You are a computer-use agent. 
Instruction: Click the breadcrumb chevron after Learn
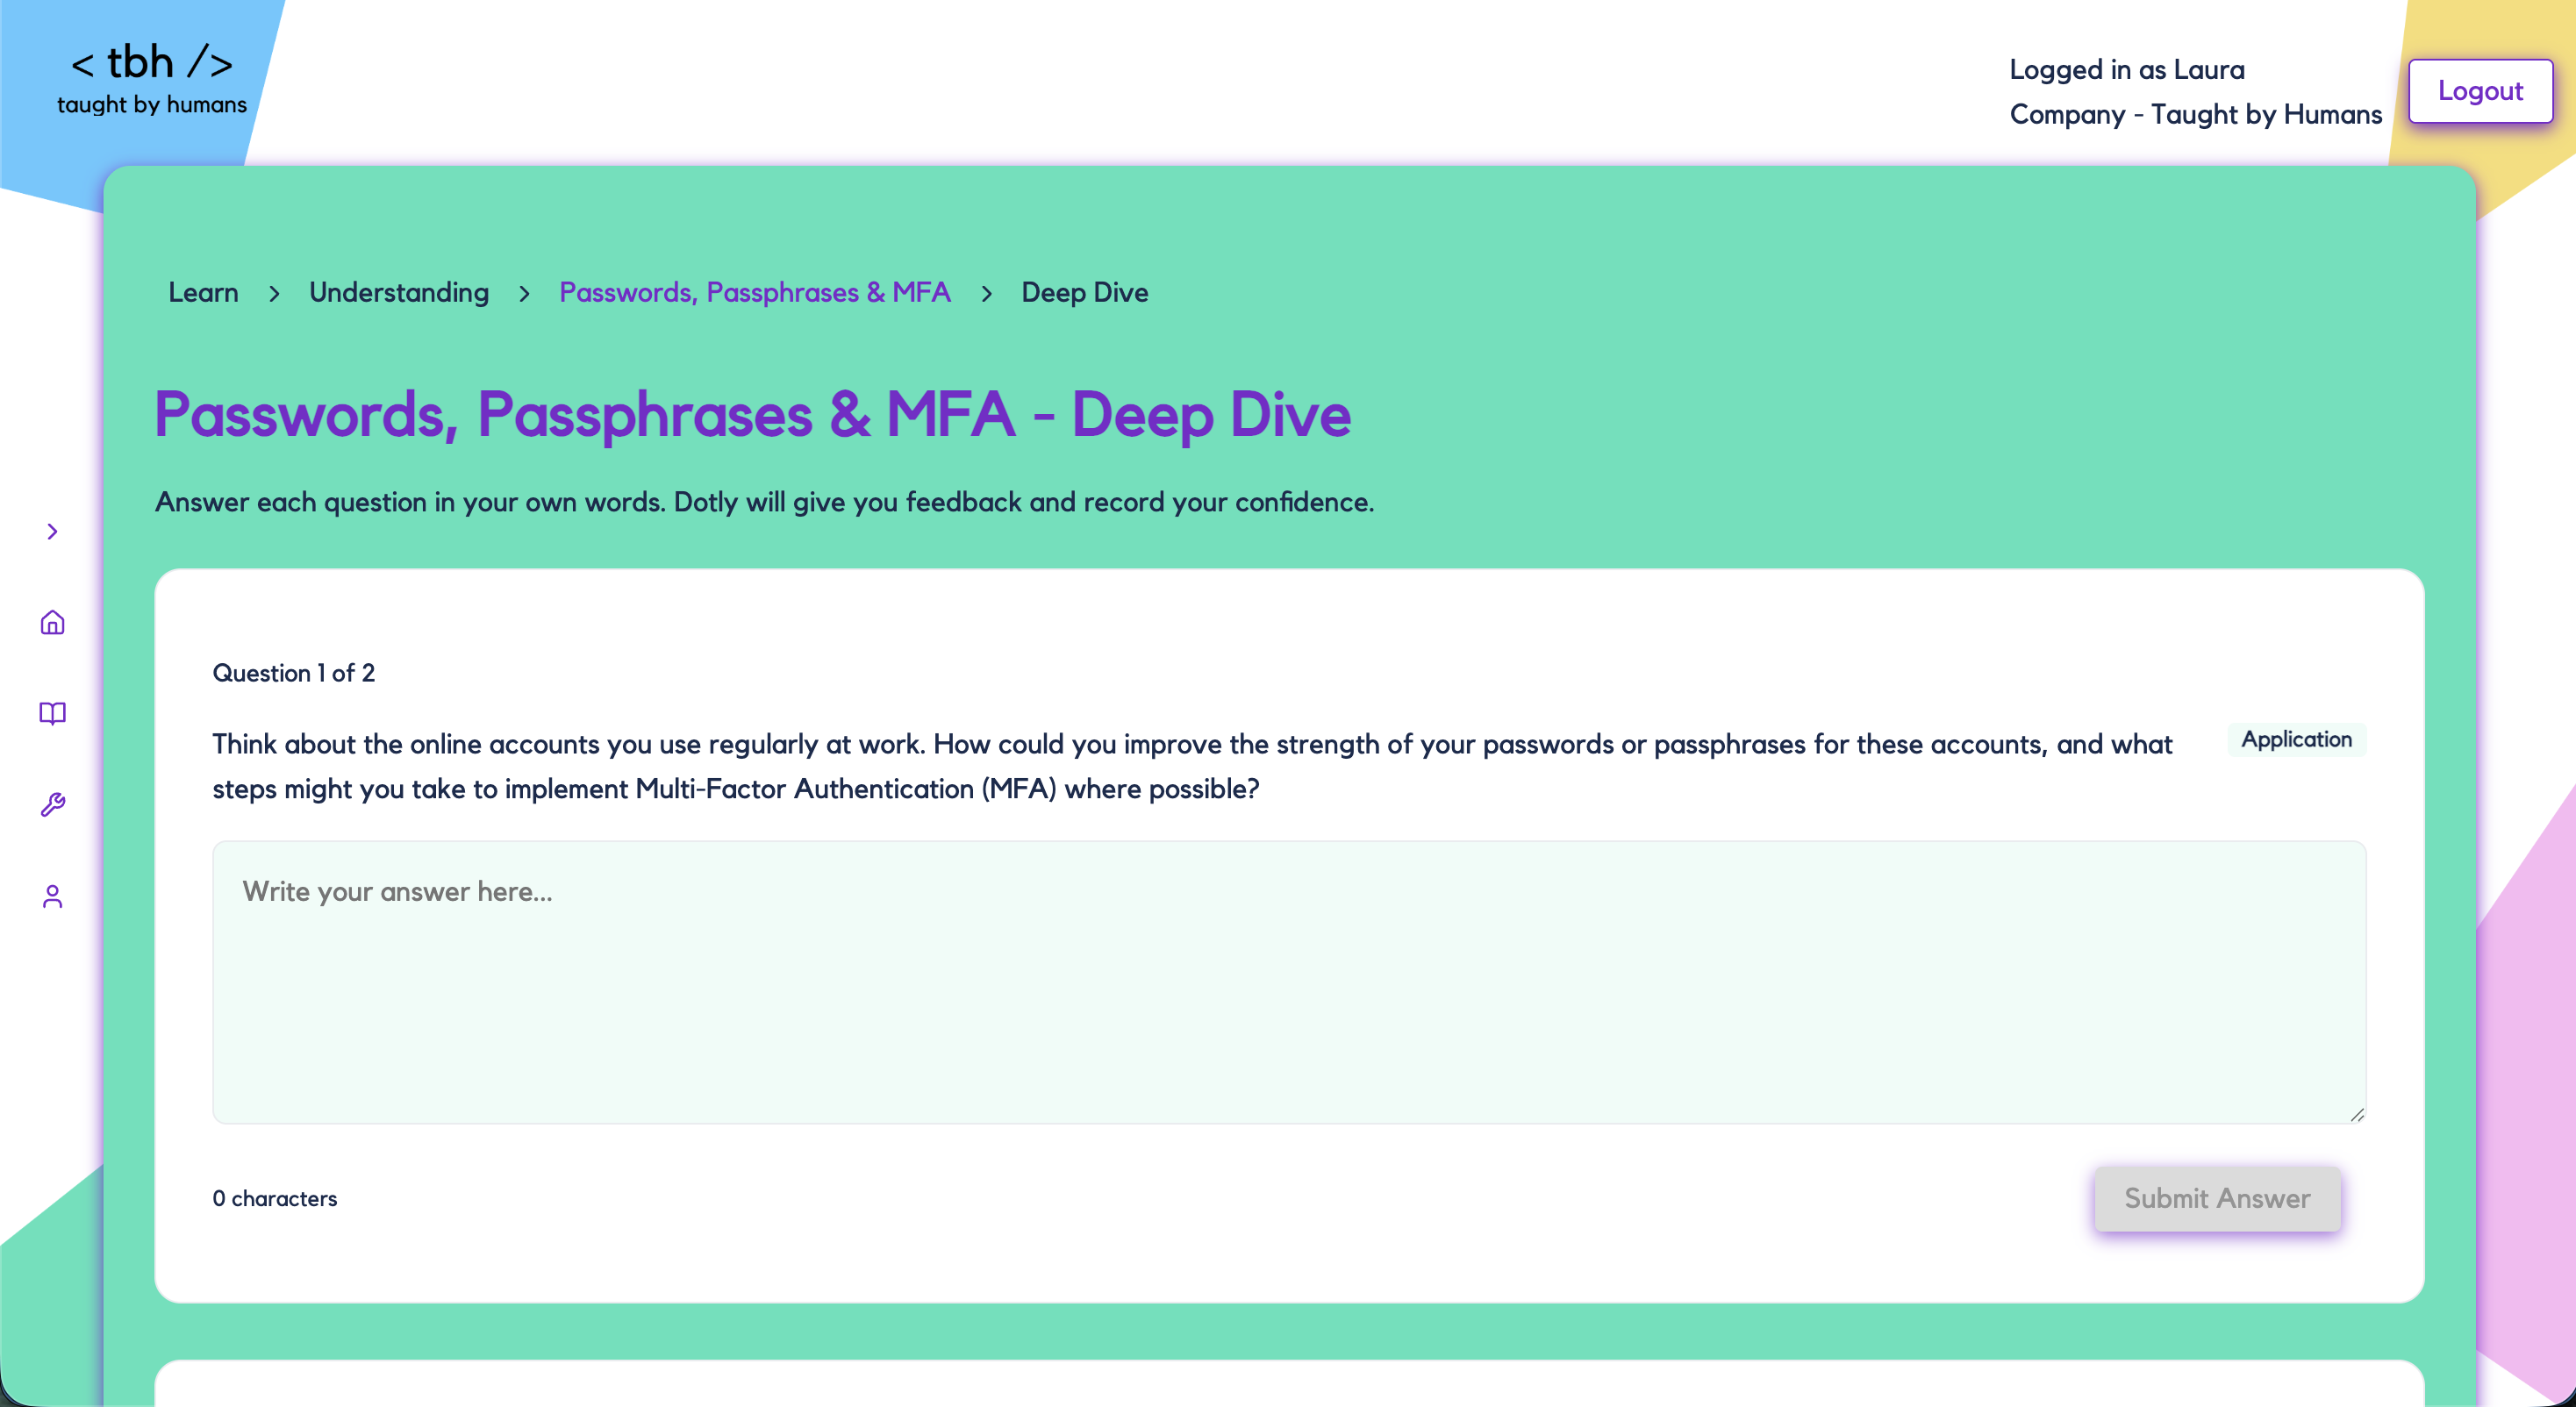click(274, 293)
